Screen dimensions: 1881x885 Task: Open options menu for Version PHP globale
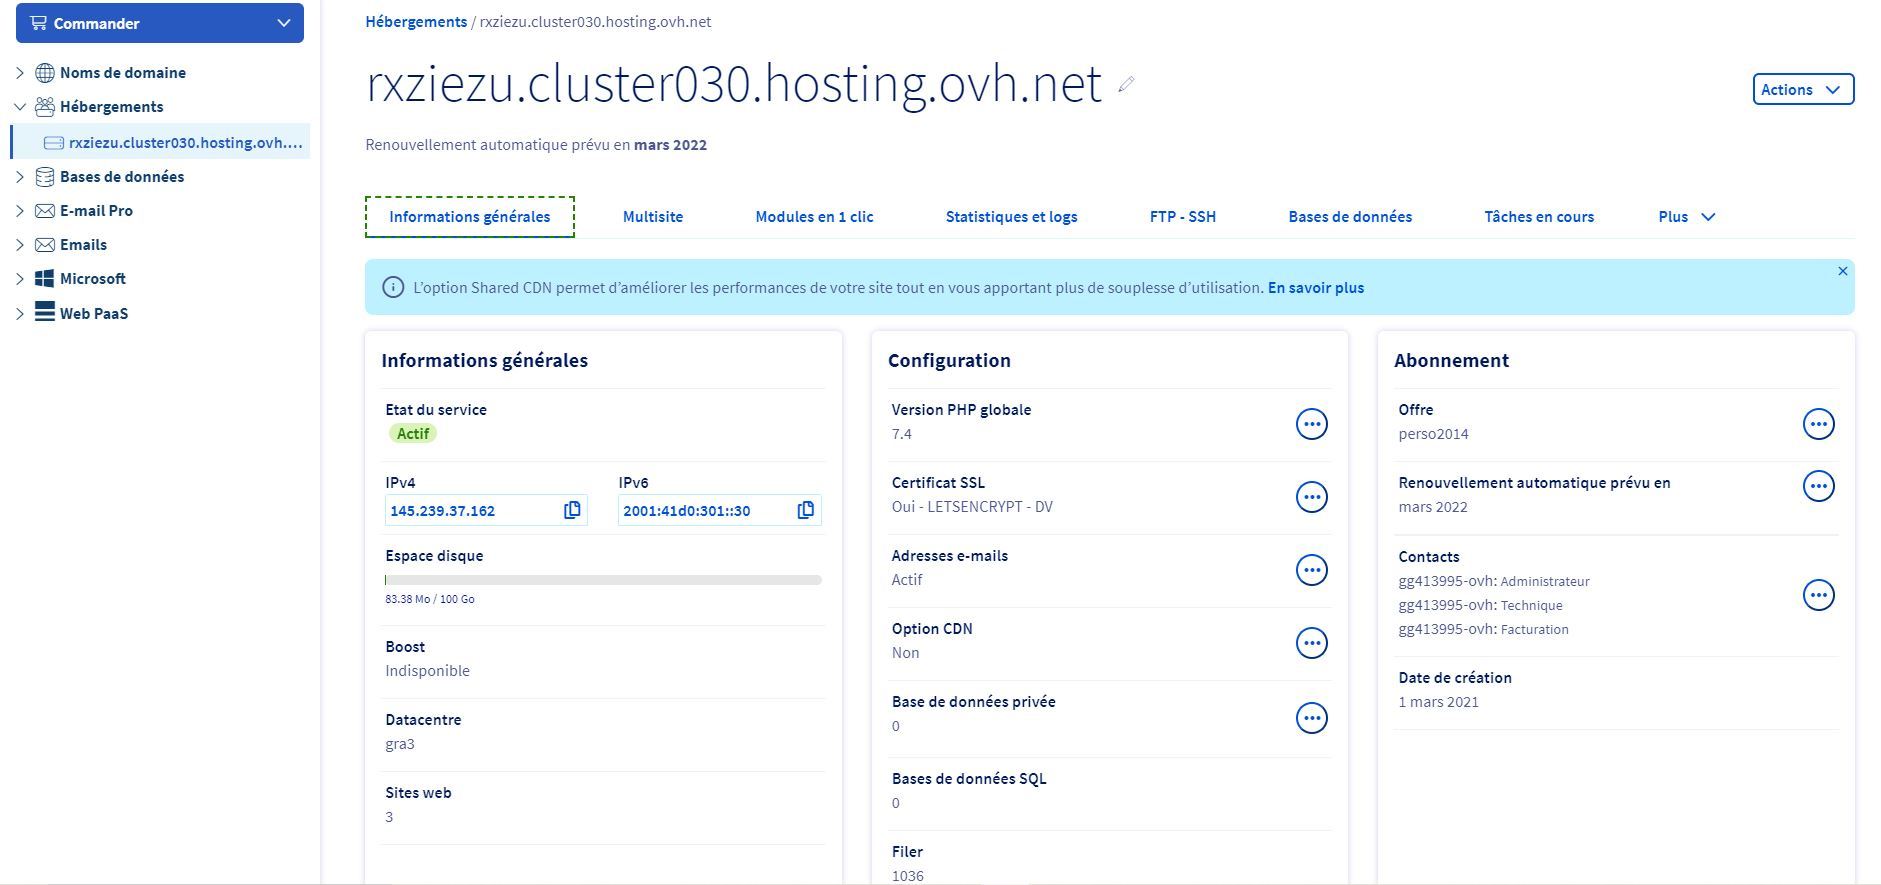pos(1311,424)
